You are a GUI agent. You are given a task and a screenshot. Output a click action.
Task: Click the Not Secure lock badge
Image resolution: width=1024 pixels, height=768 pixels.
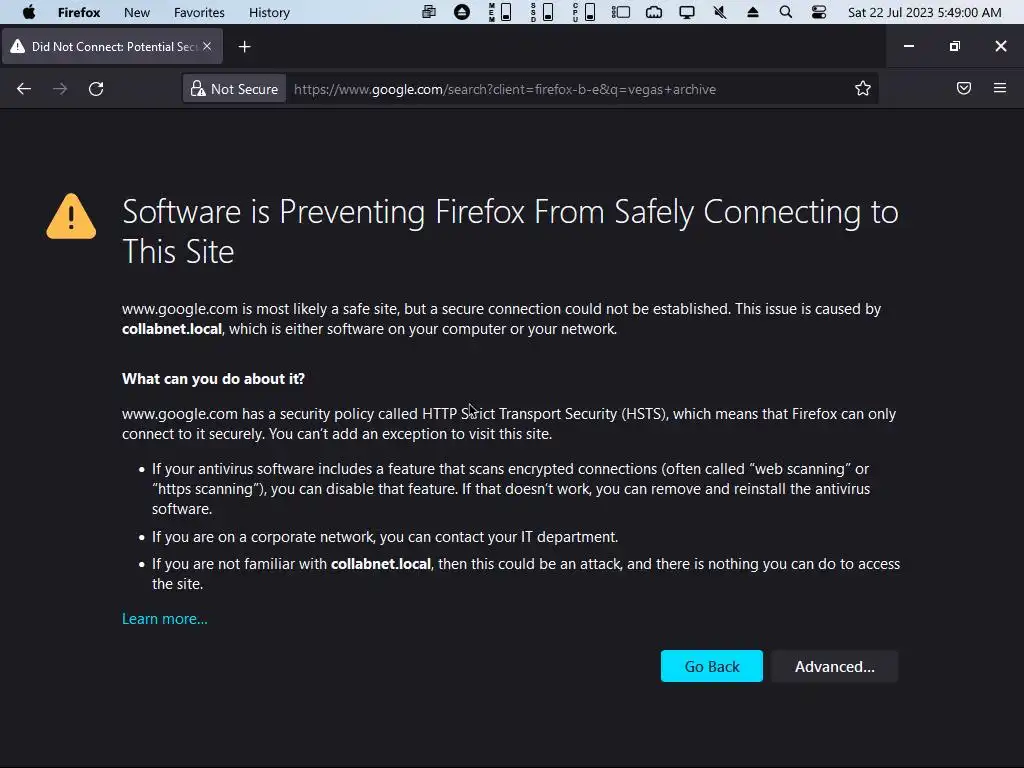click(234, 89)
